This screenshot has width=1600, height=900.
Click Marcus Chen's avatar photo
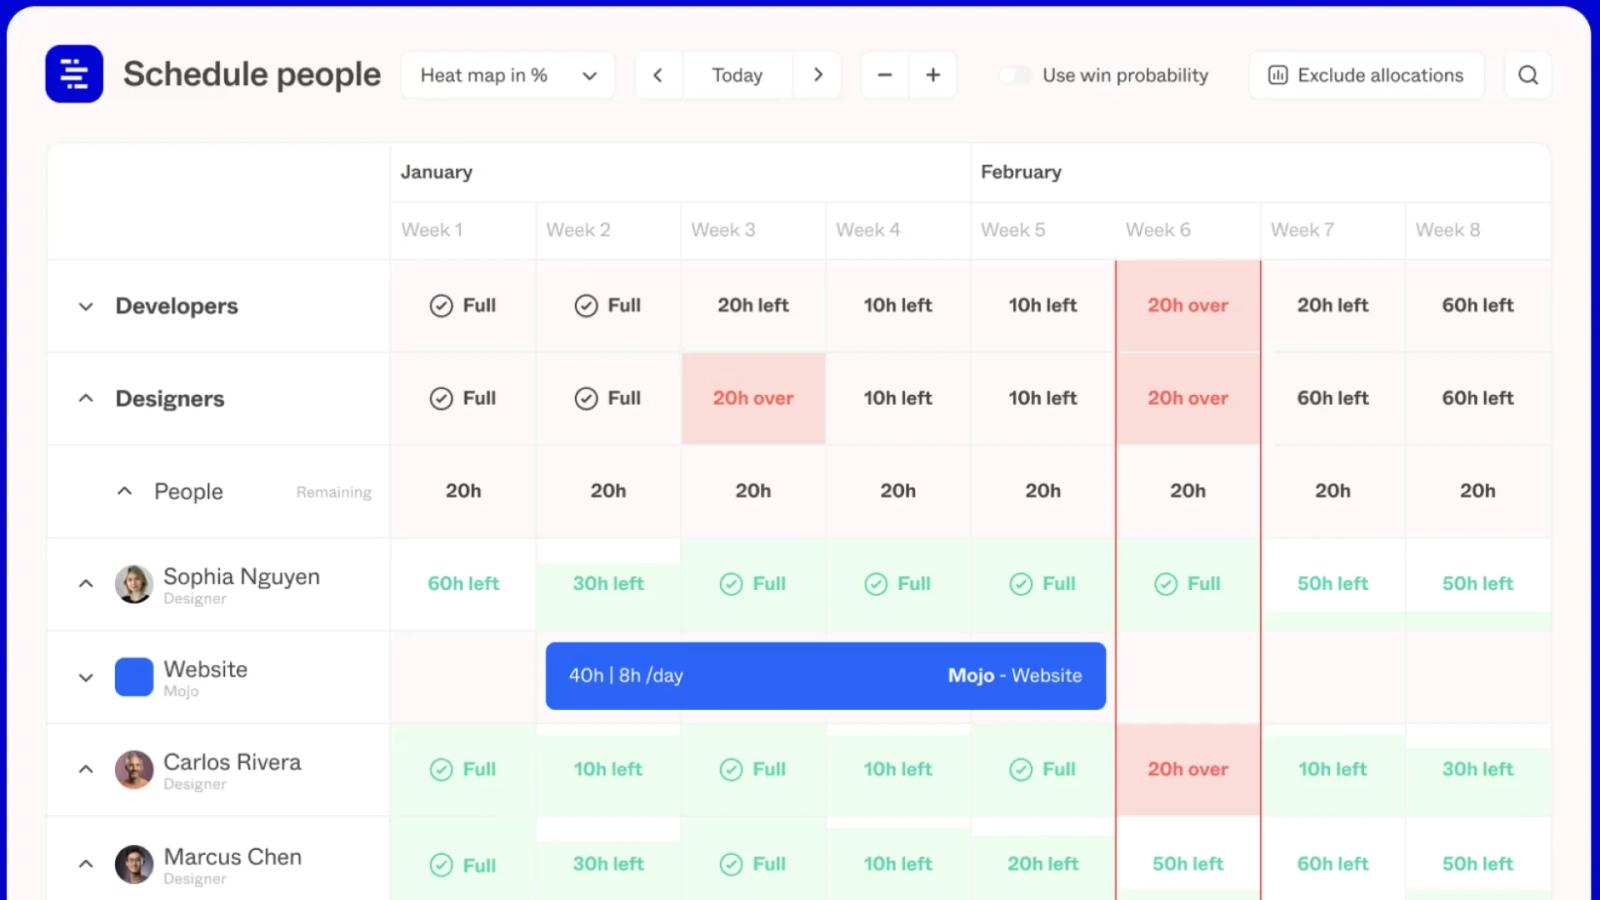click(x=134, y=865)
